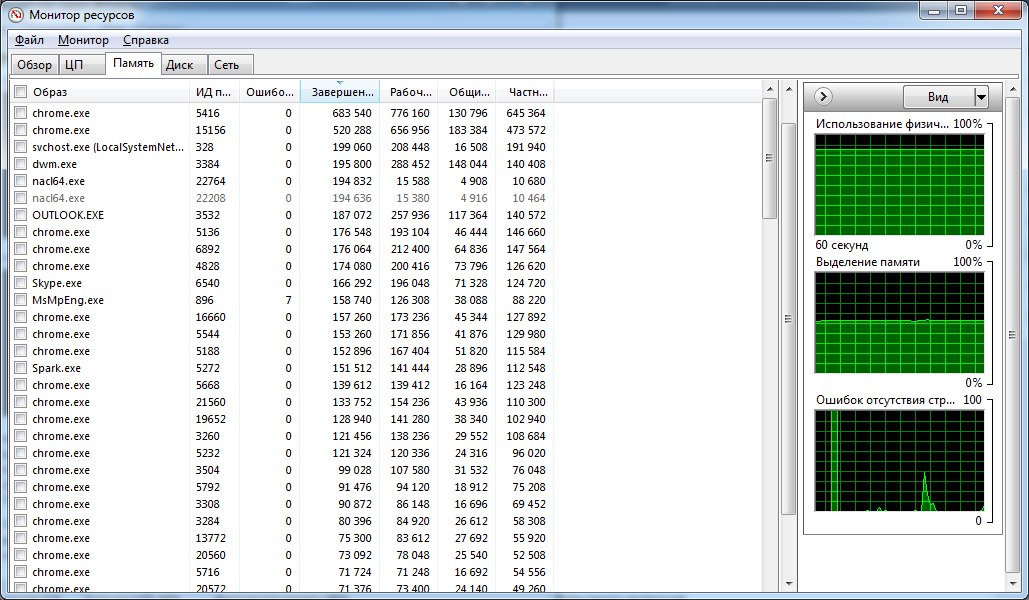Switch to the Обзор tab
This screenshot has width=1029, height=600.
[34, 64]
